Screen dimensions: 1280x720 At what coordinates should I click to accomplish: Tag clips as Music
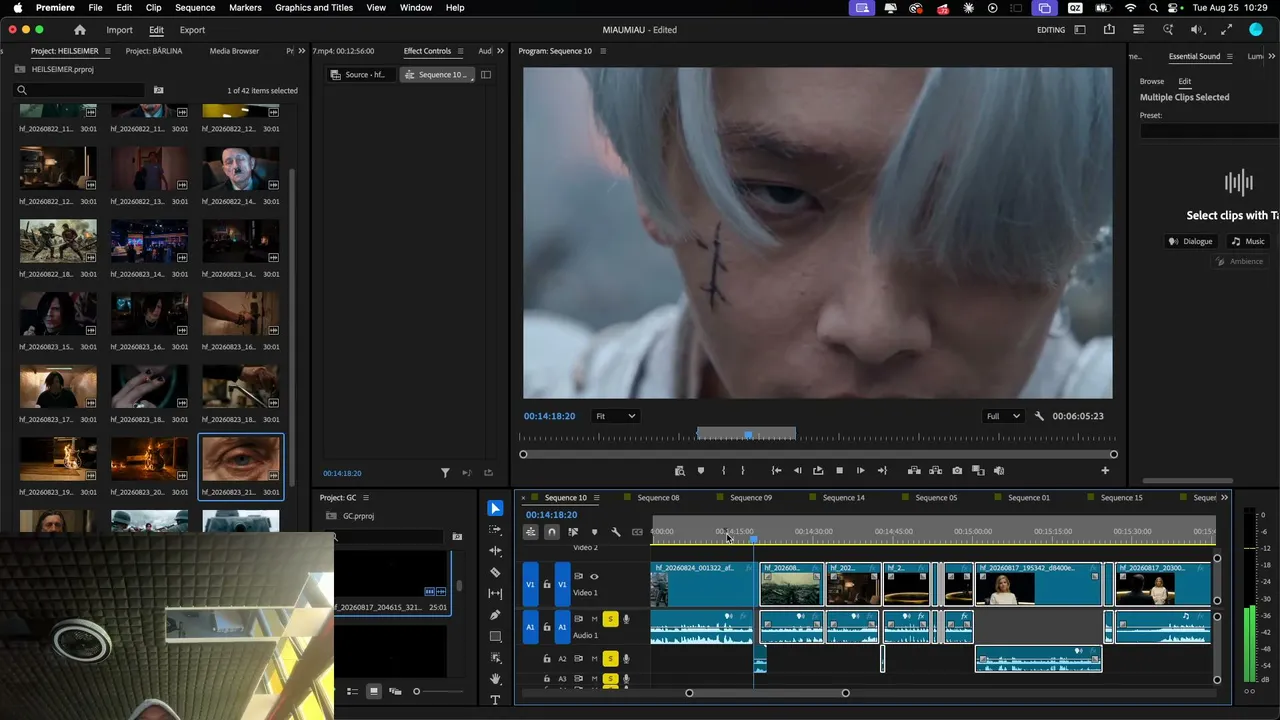(1248, 241)
